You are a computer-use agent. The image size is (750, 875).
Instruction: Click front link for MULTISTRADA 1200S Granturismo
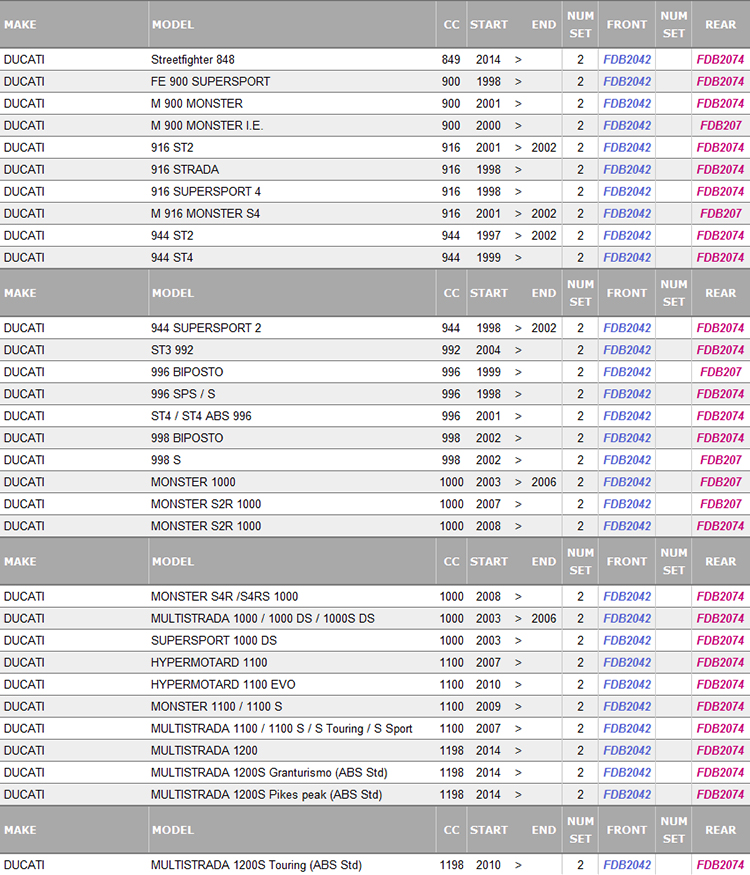[627, 773]
